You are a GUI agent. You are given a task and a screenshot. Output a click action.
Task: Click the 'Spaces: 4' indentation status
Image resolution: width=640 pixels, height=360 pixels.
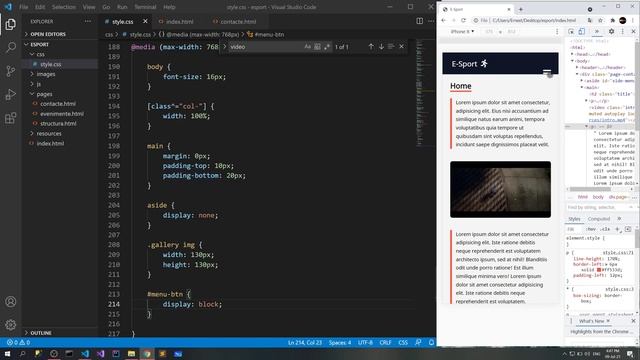click(x=340, y=342)
